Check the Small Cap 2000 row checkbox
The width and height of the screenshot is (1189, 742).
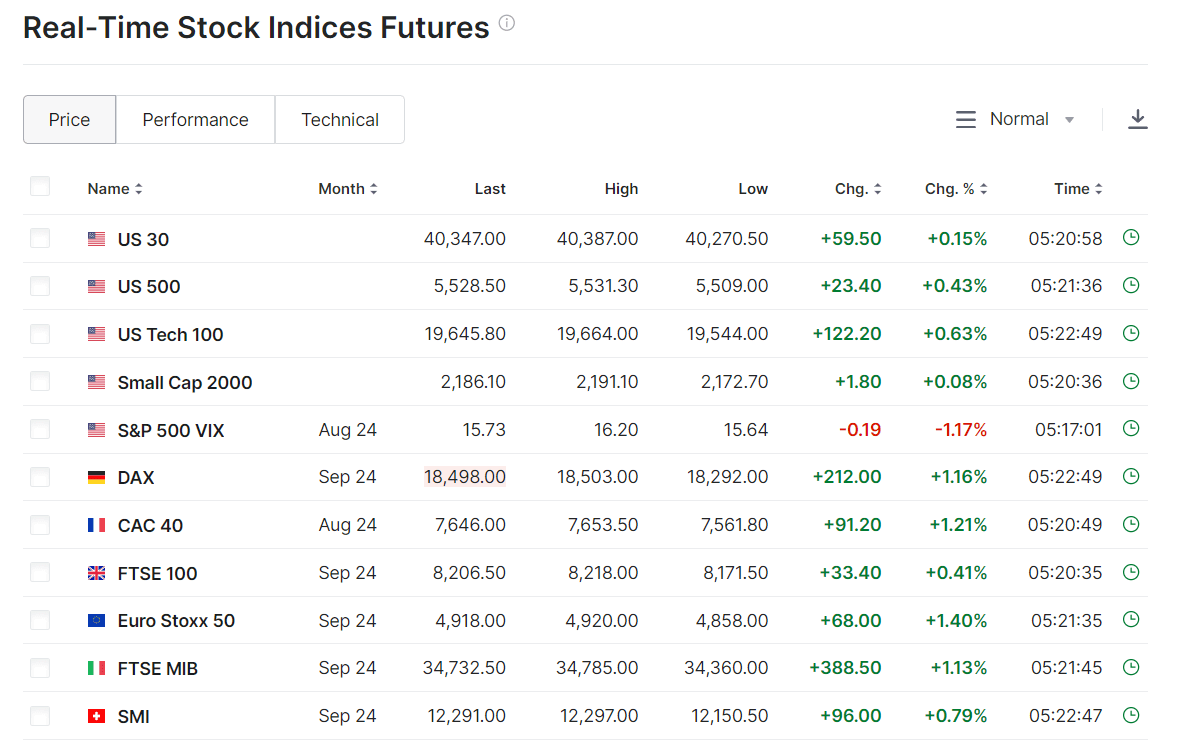tap(40, 381)
